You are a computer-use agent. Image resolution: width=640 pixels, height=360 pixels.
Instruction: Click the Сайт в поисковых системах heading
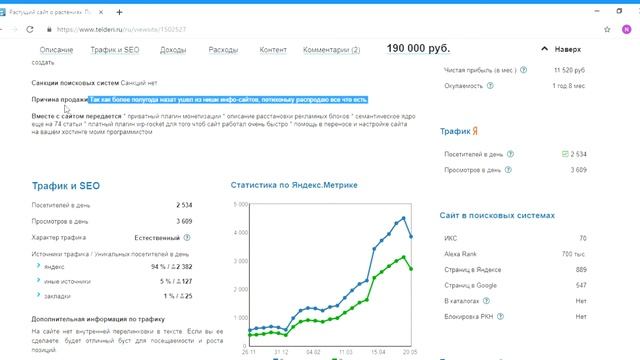coord(497,216)
